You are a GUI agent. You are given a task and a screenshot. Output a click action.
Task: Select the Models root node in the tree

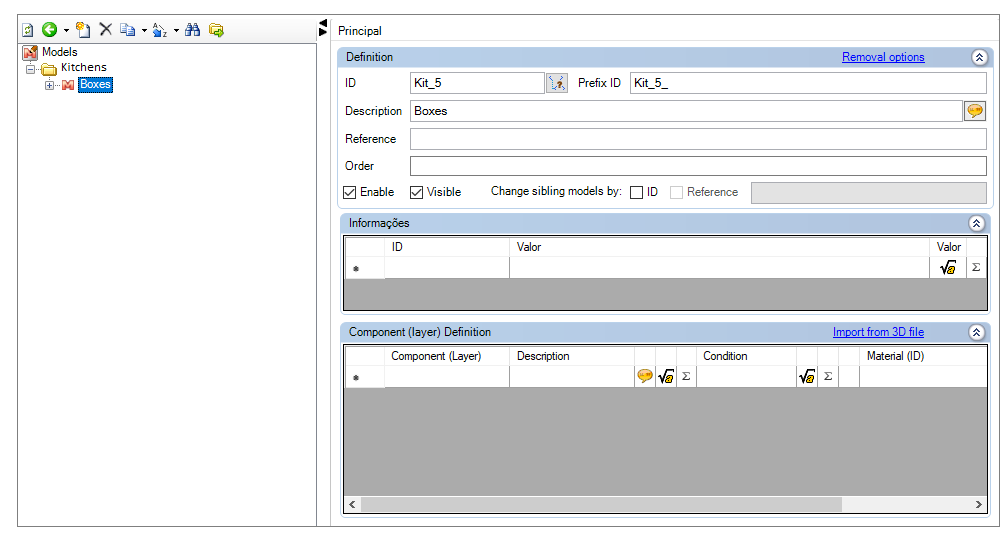[x=60, y=52]
